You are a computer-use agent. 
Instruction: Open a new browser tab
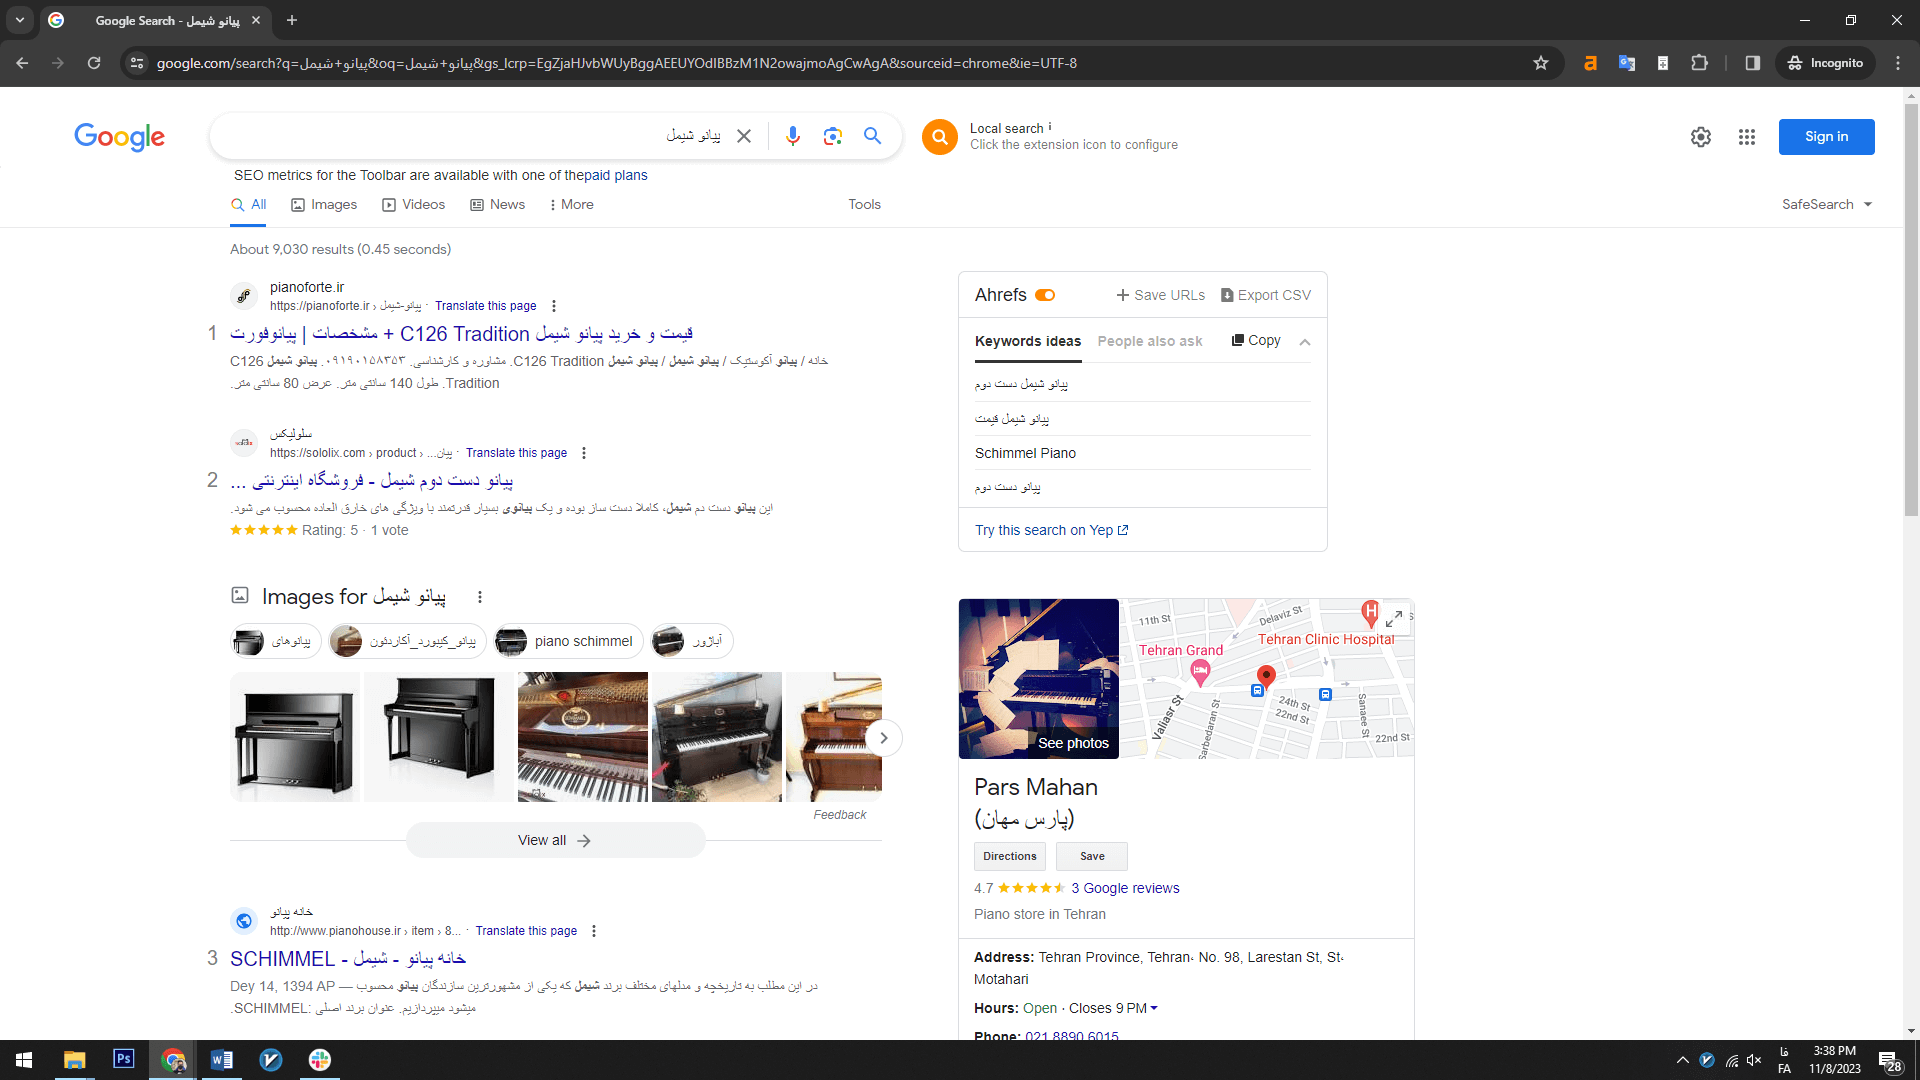(292, 20)
